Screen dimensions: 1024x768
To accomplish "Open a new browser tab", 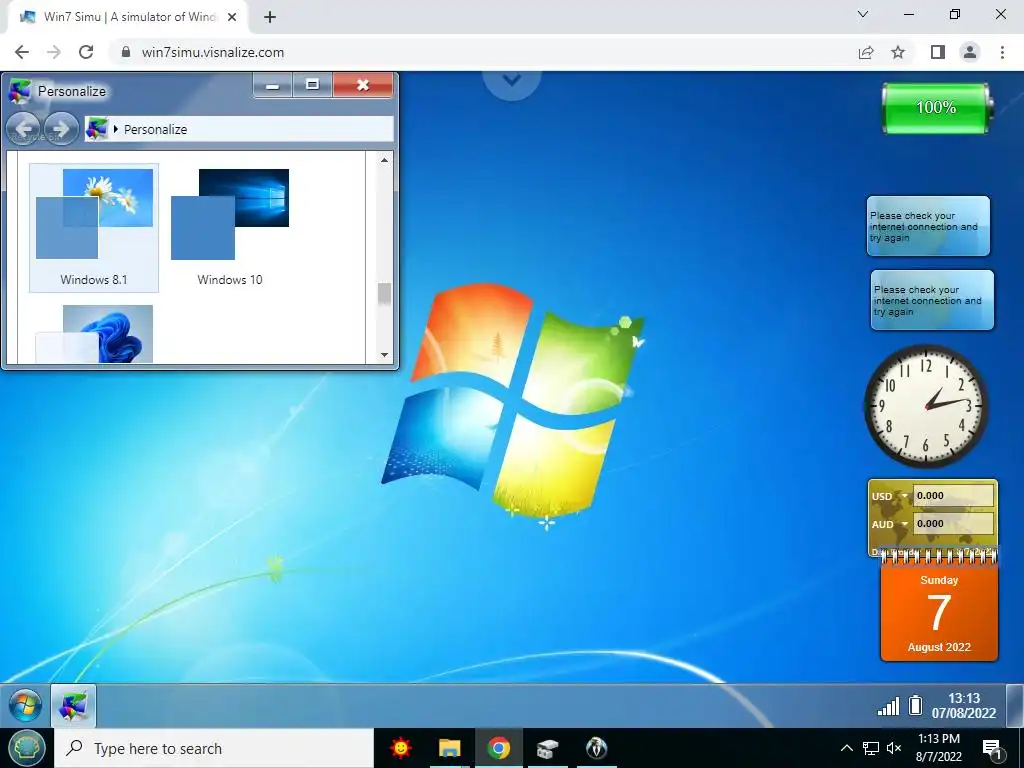I will 270,17.
